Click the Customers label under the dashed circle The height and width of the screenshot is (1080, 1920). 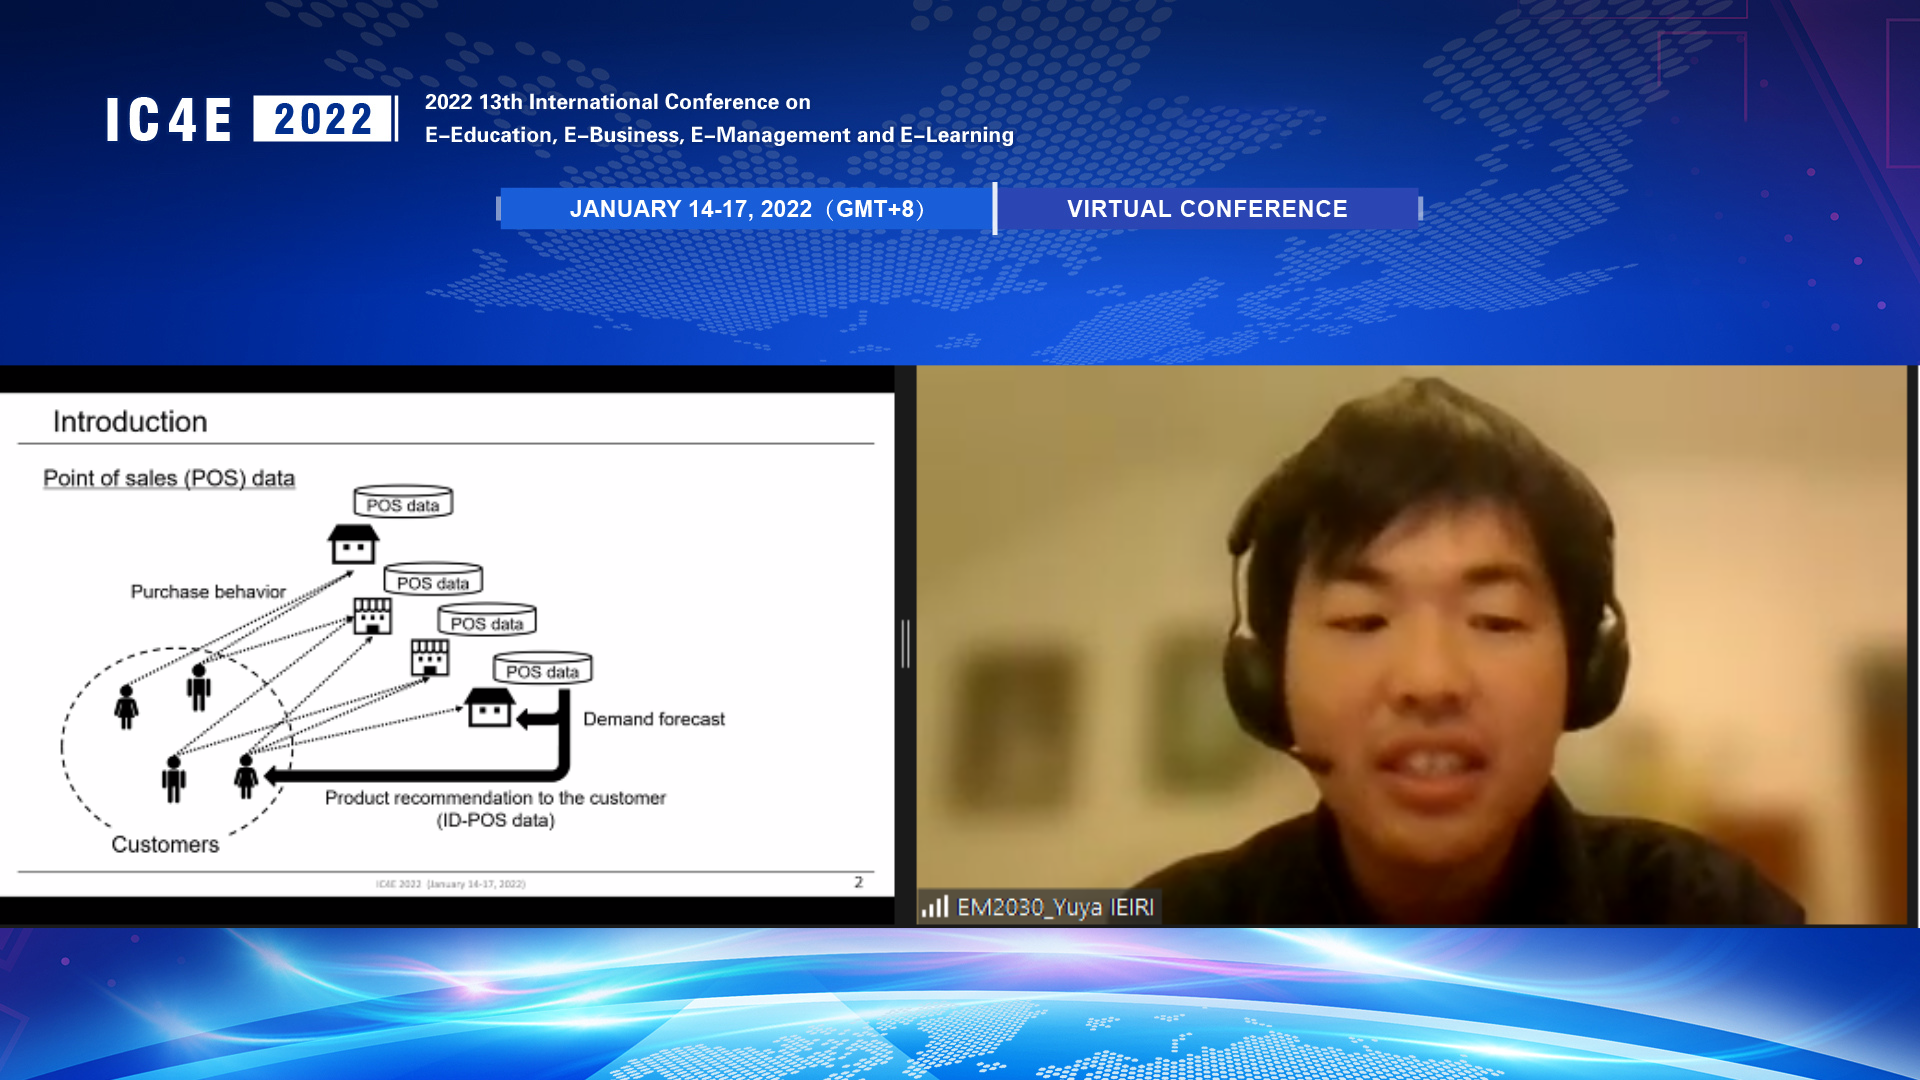(165, 845)
